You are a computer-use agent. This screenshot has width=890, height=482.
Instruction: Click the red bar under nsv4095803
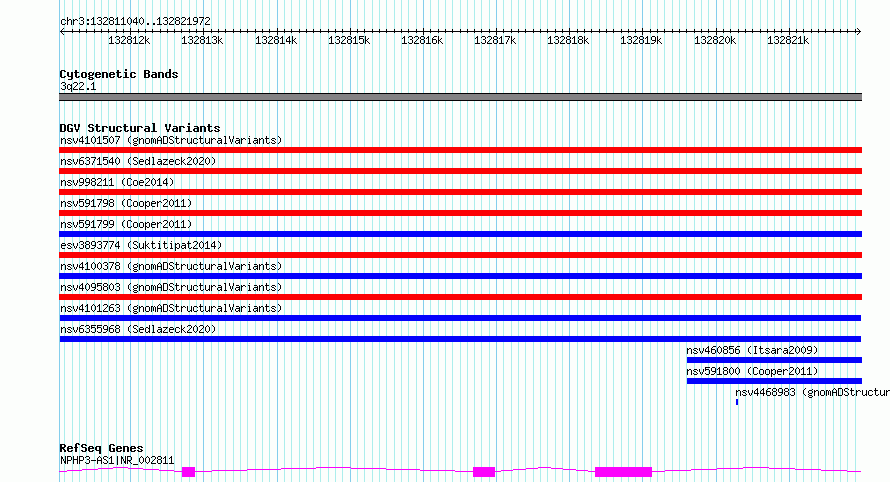[x=460, y=297]
